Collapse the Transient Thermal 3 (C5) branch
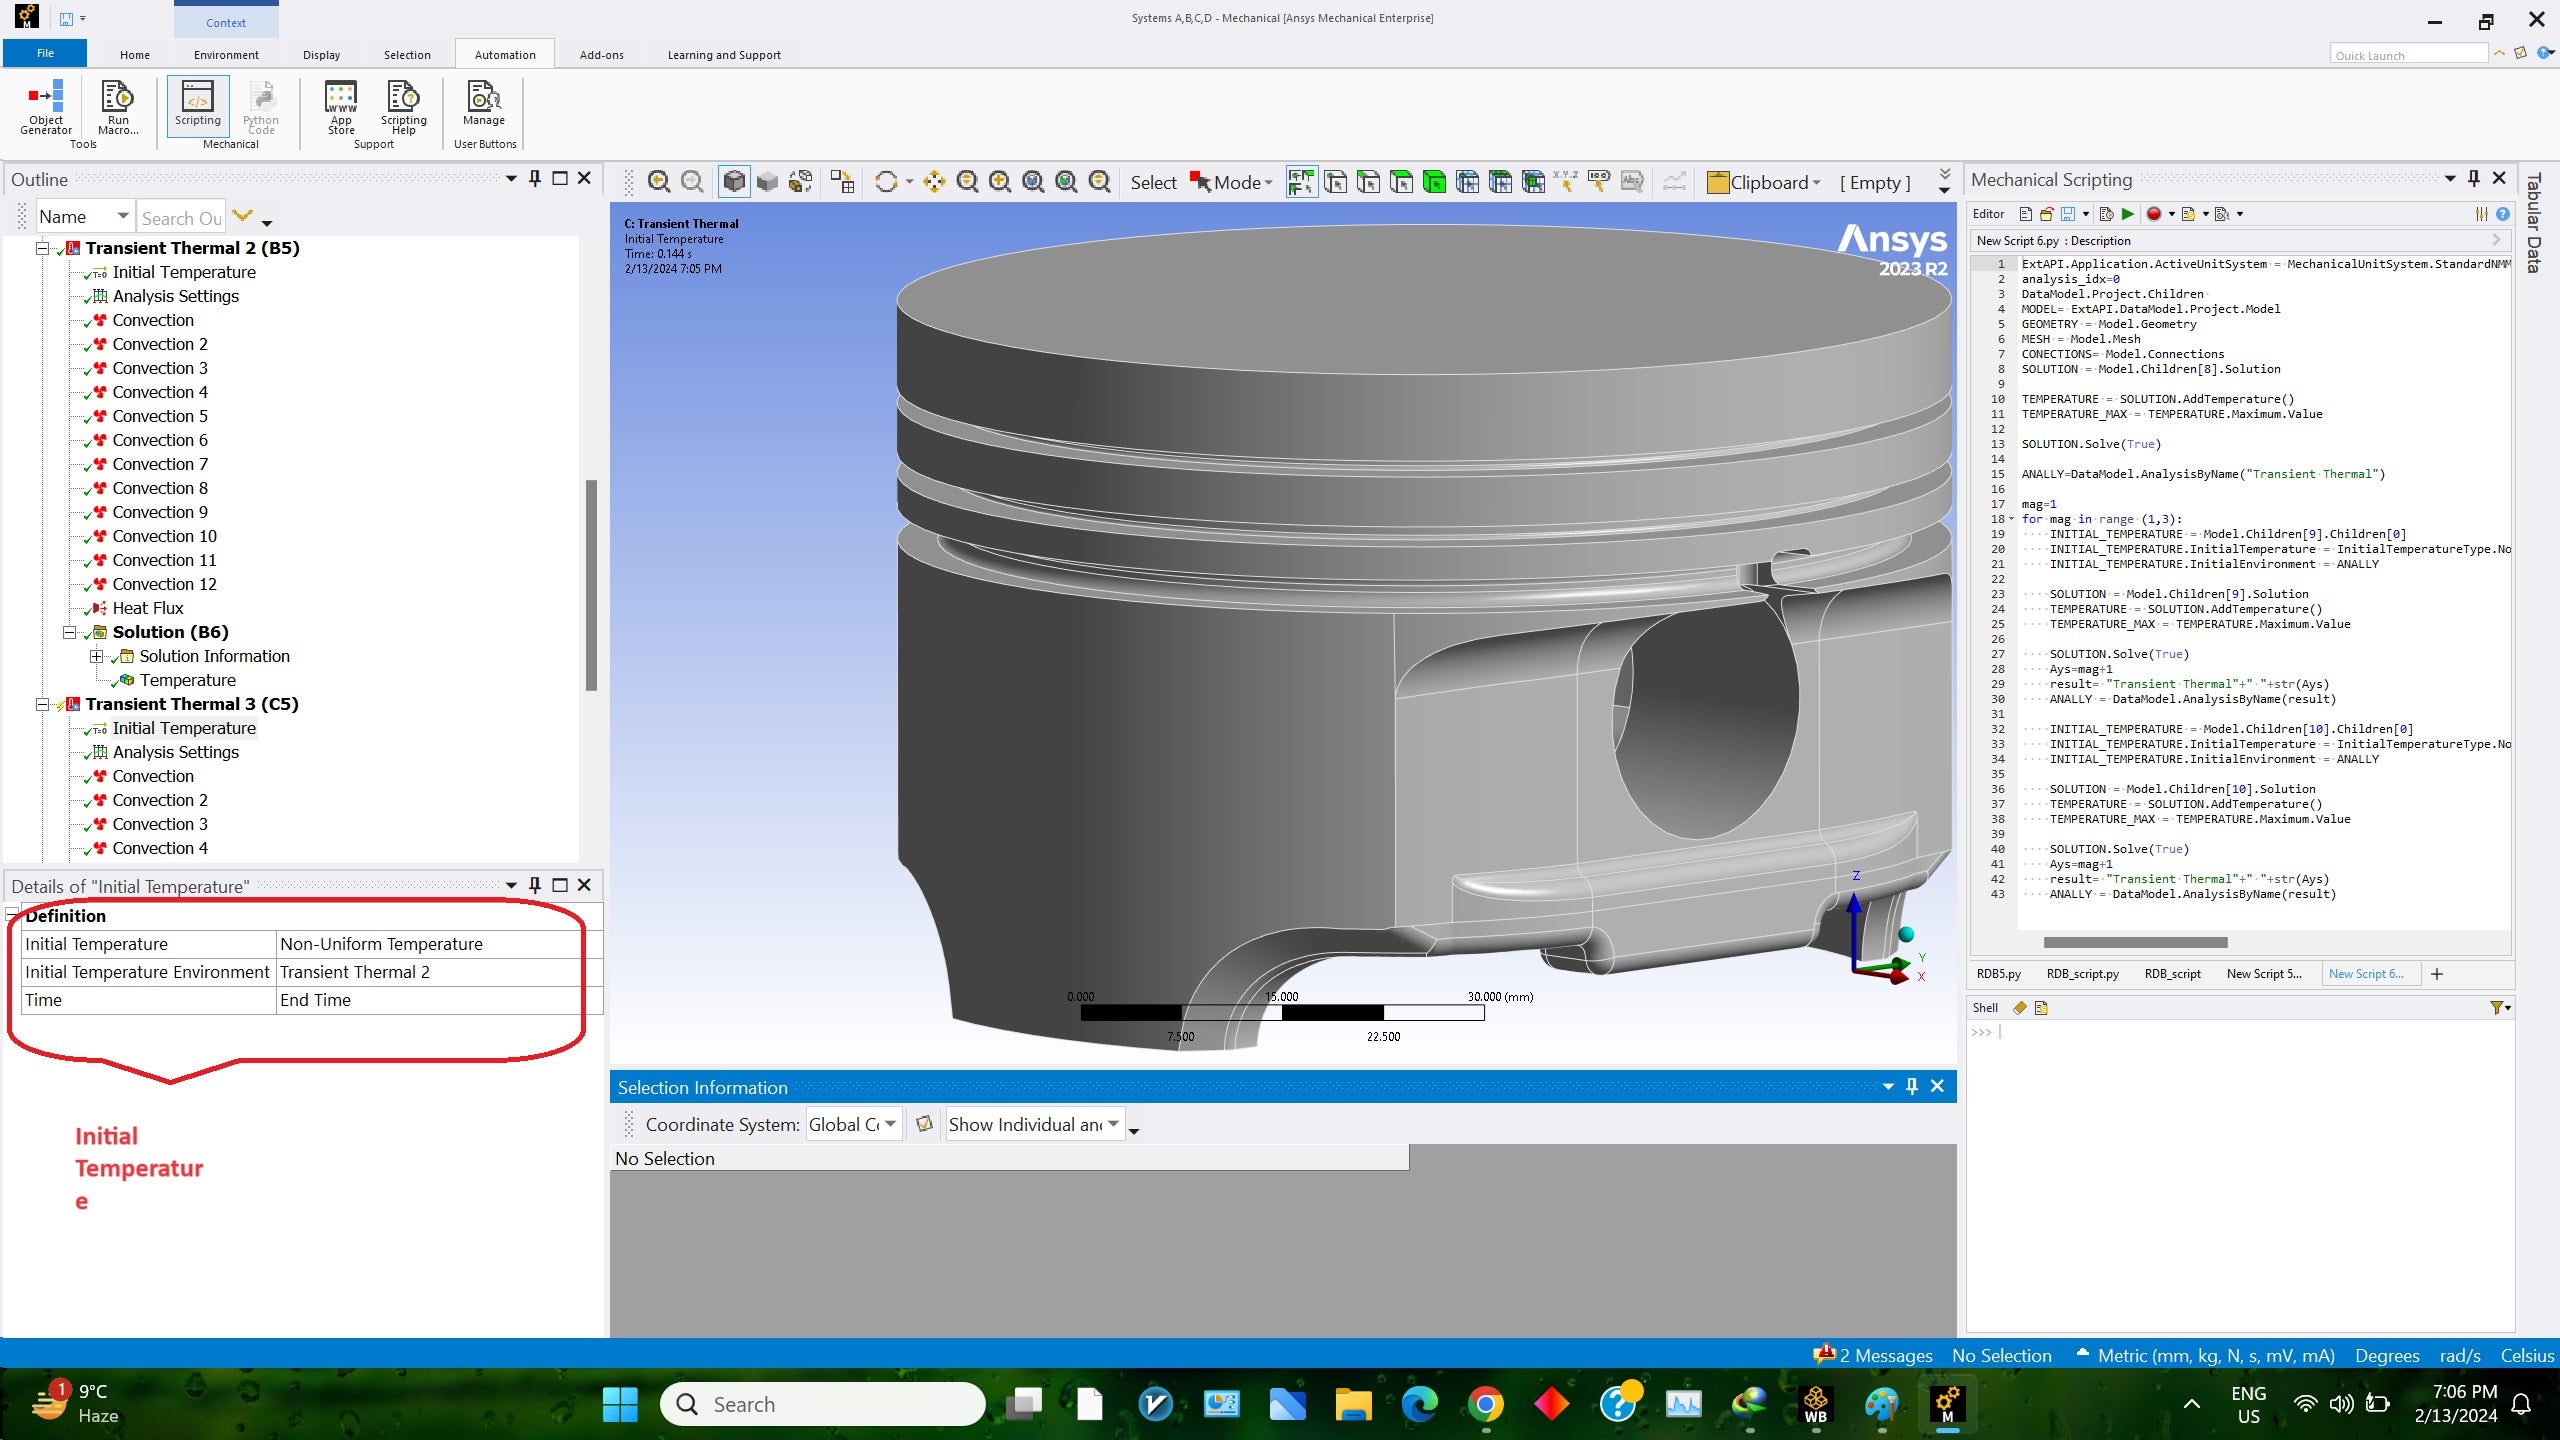2560x1440 pixels. click(43, 704)
